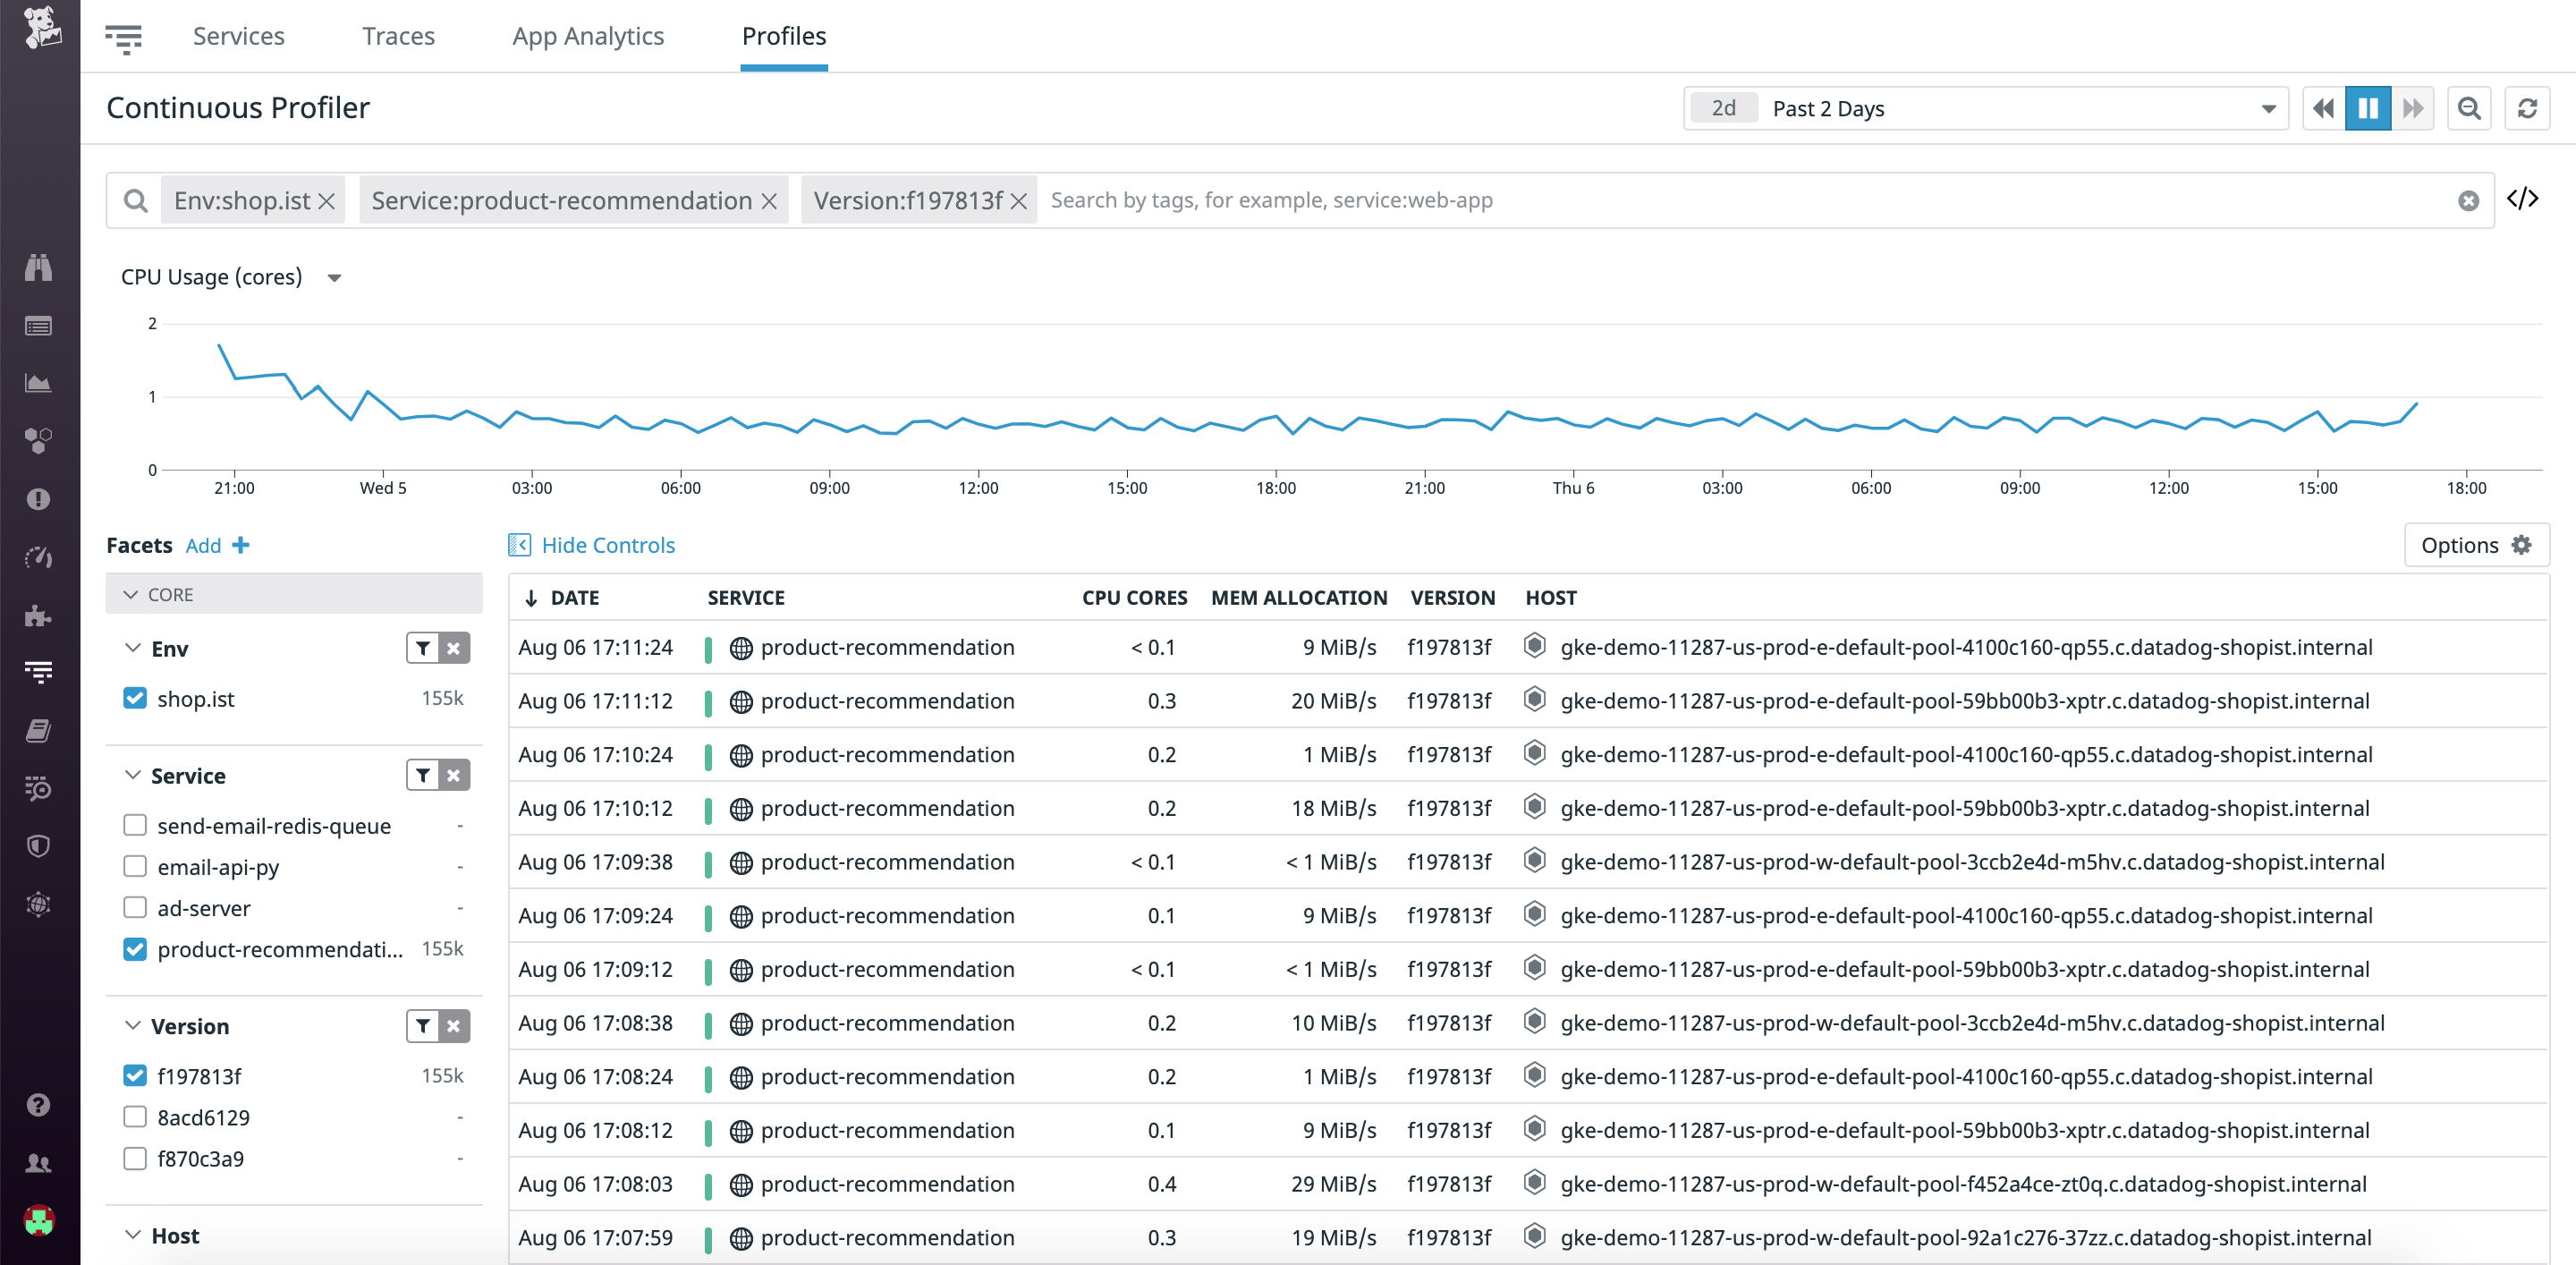2576x1265 pixels.
Task: Click the refresh icon in time controls
Action: coord(2527,108)
